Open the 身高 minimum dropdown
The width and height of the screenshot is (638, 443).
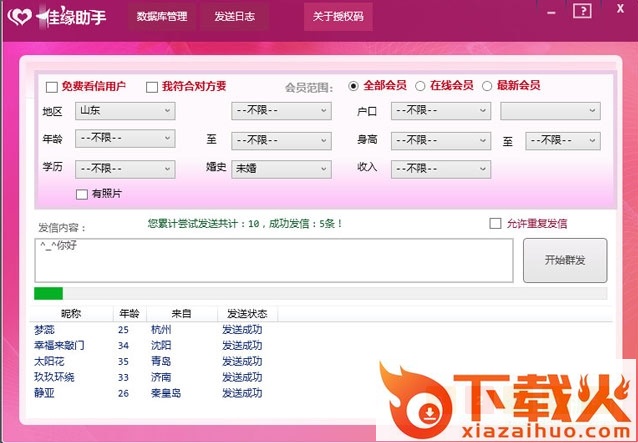pos(441,141)
